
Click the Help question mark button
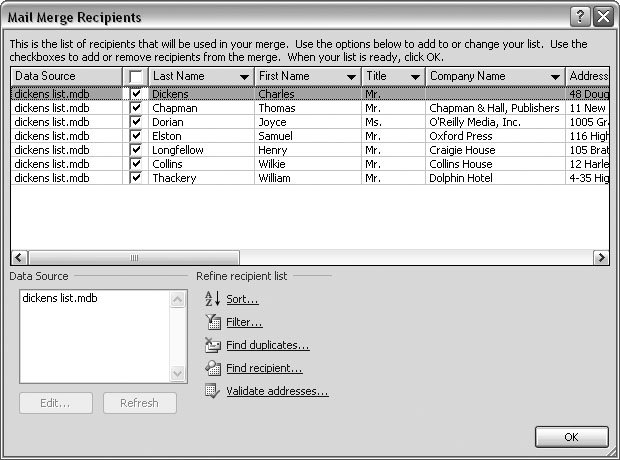pyautogui.click(x=580, y=17)
